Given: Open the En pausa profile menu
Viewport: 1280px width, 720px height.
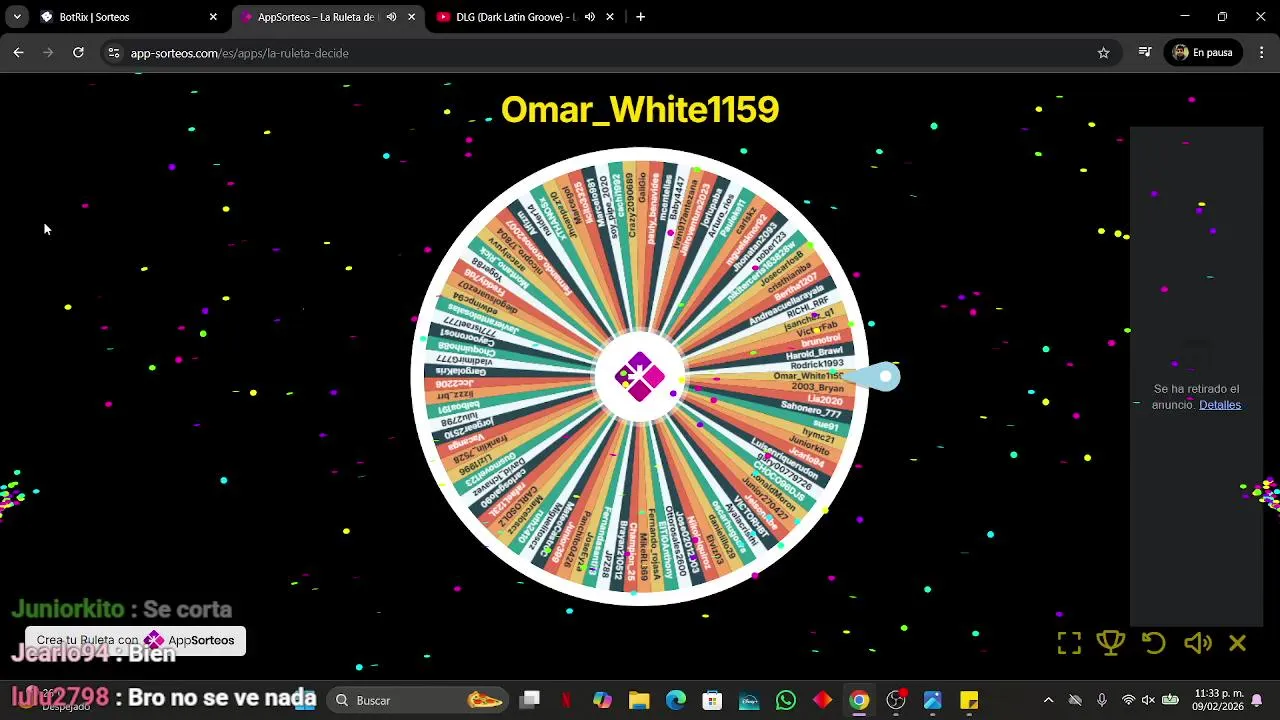Looking at the screenshot, I should click(x=1203, y=53).
